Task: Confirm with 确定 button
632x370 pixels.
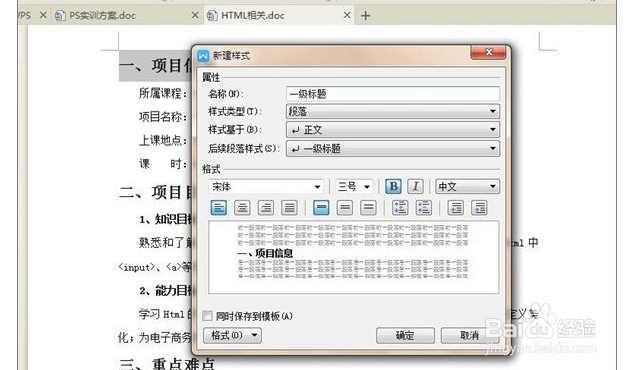Action: coord(405,335)
